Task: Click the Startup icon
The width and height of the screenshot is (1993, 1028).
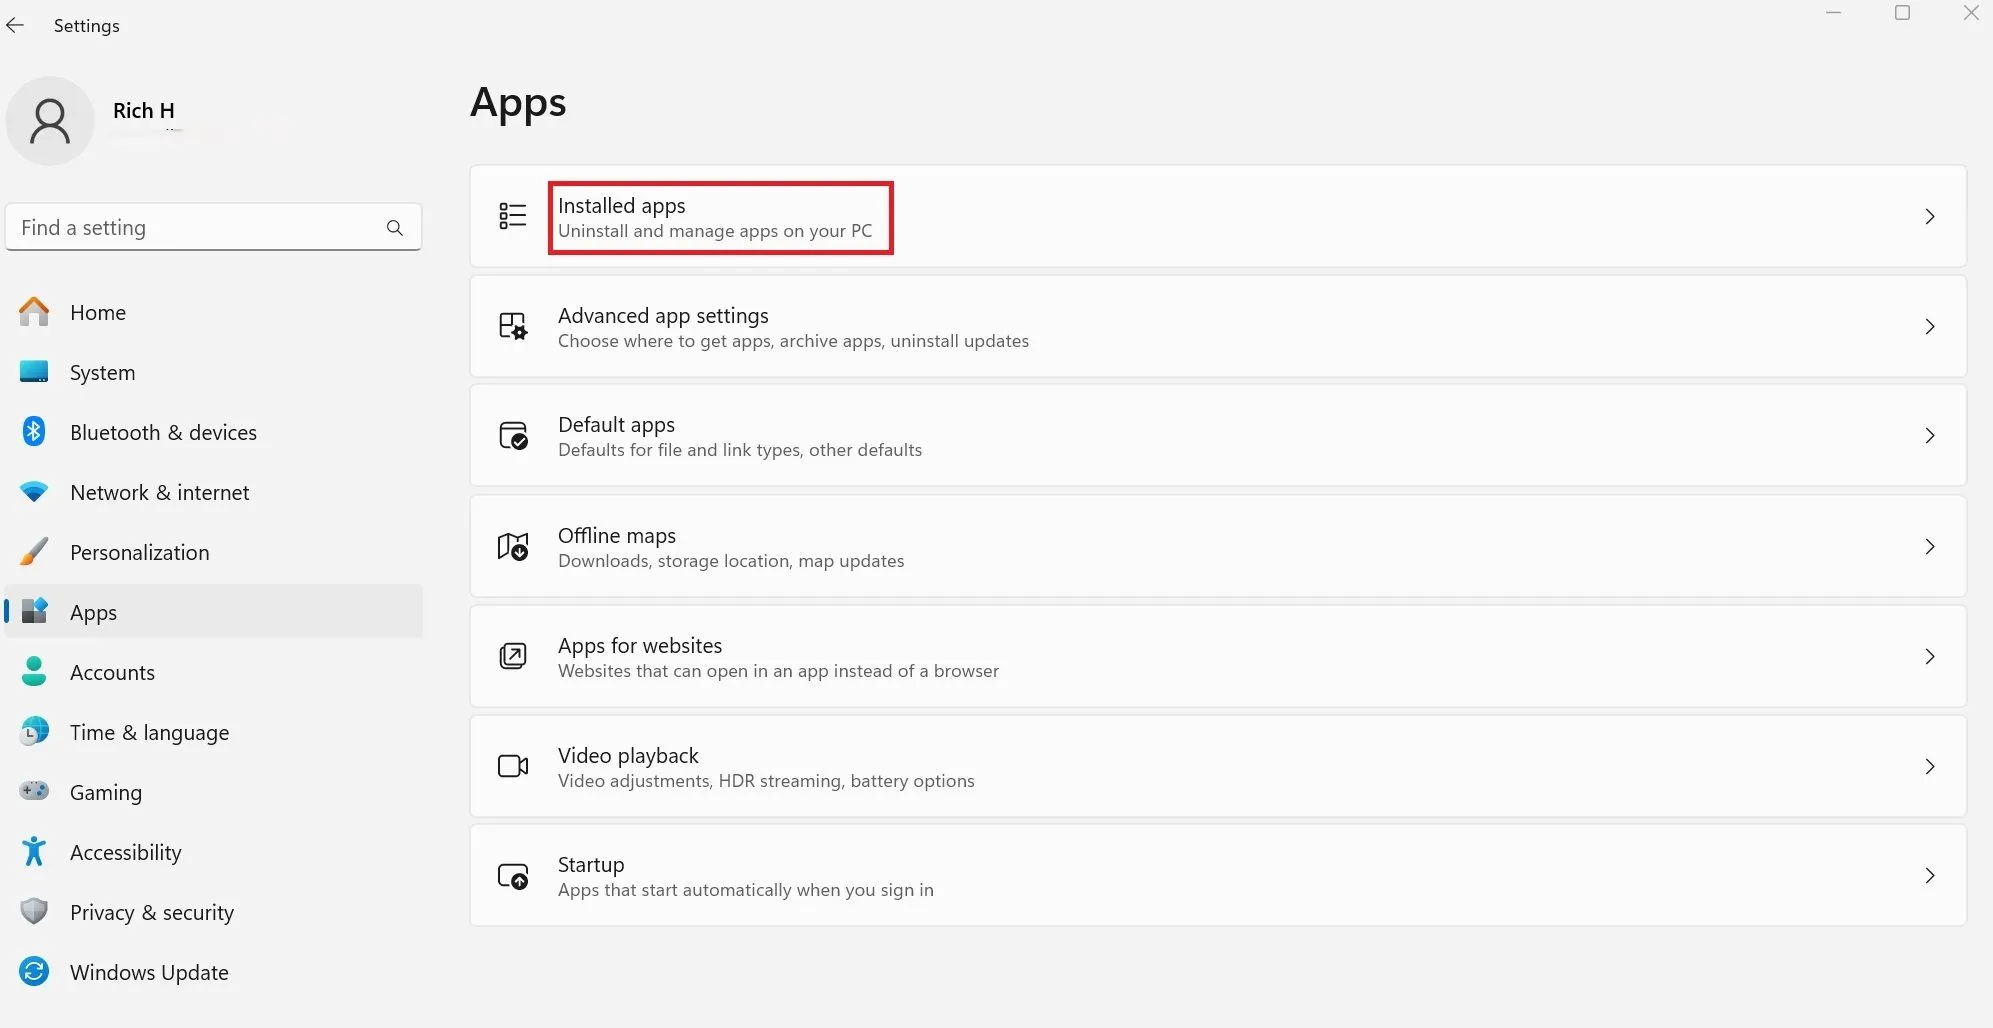Action: [x=513, y=876]
